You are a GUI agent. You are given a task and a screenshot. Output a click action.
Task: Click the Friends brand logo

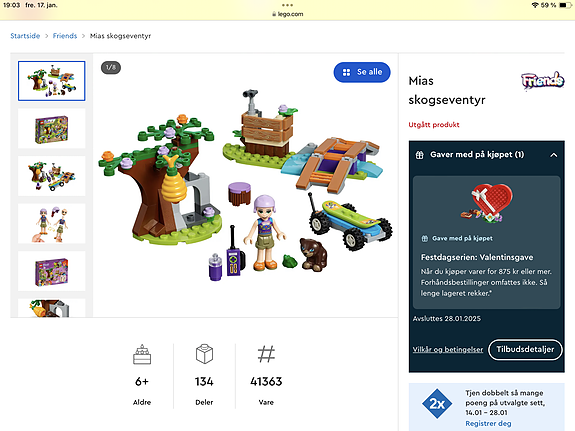point(542,81)
